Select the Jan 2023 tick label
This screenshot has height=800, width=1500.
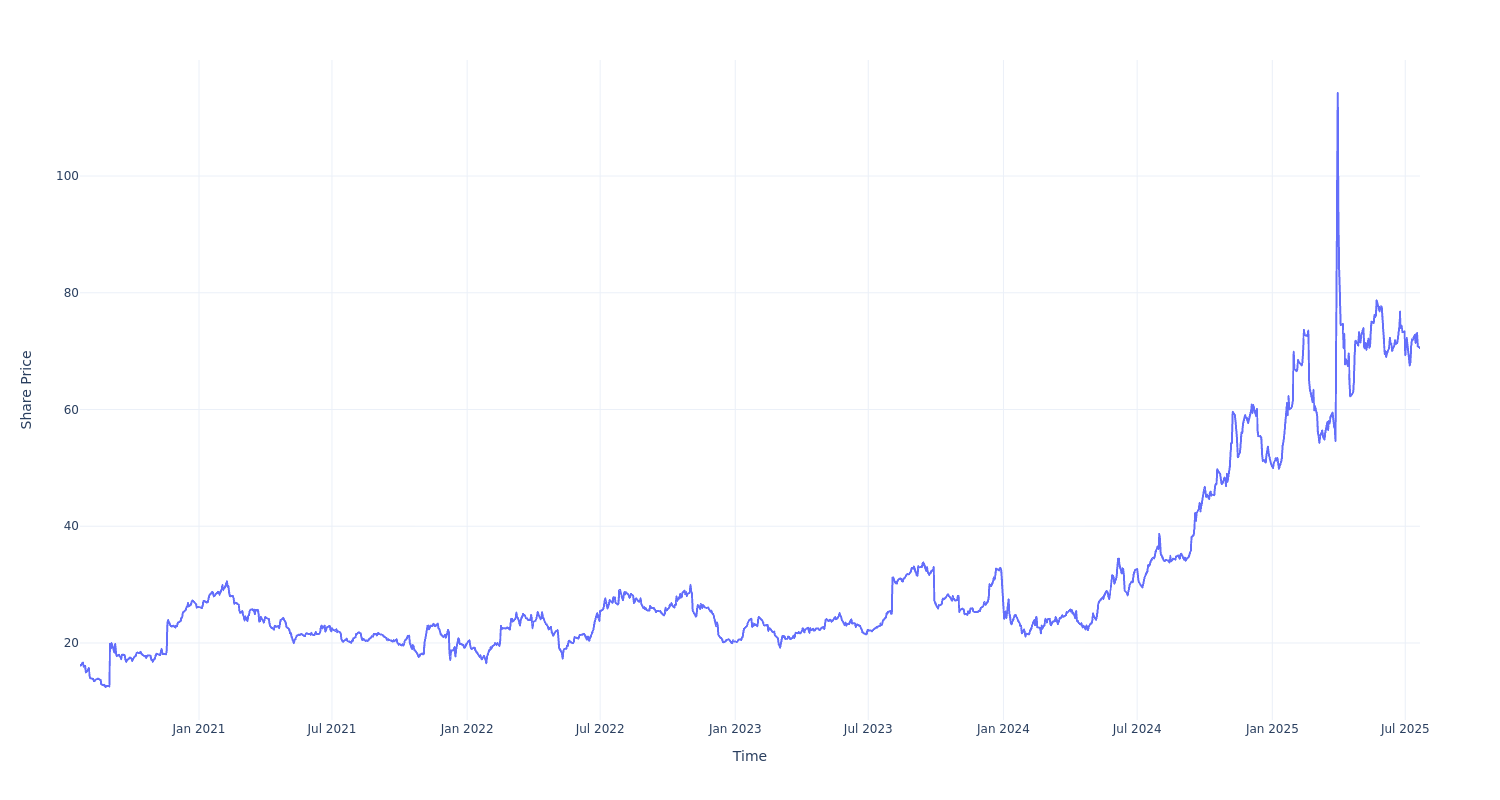[735, 729]
